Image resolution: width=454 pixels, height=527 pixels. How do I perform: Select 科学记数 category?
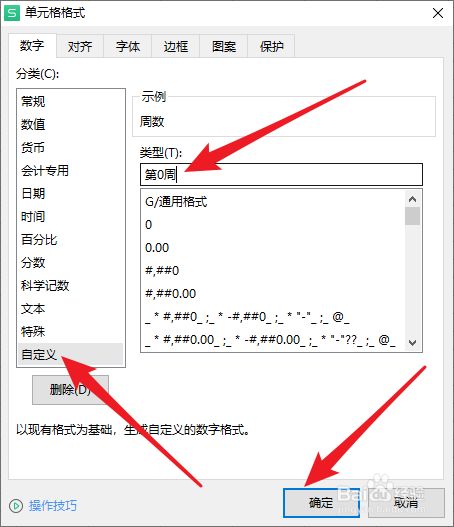coord(71,285)
